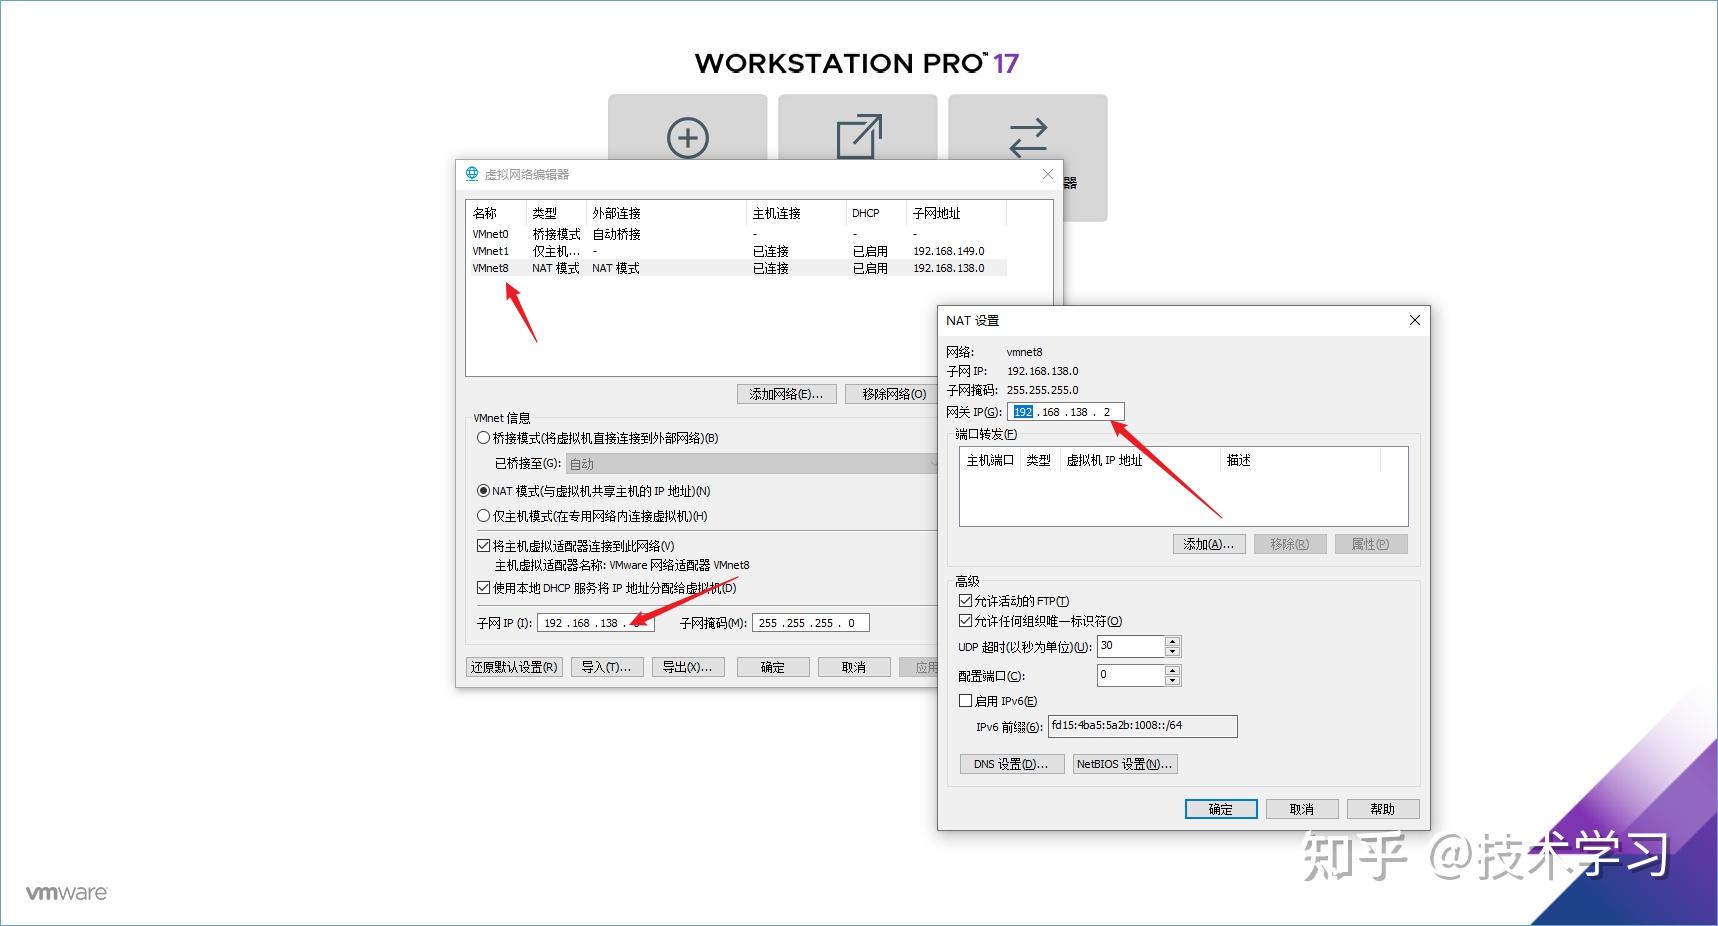
Task: Focus the 网关 IP address field
Action: pos(1066,412)
